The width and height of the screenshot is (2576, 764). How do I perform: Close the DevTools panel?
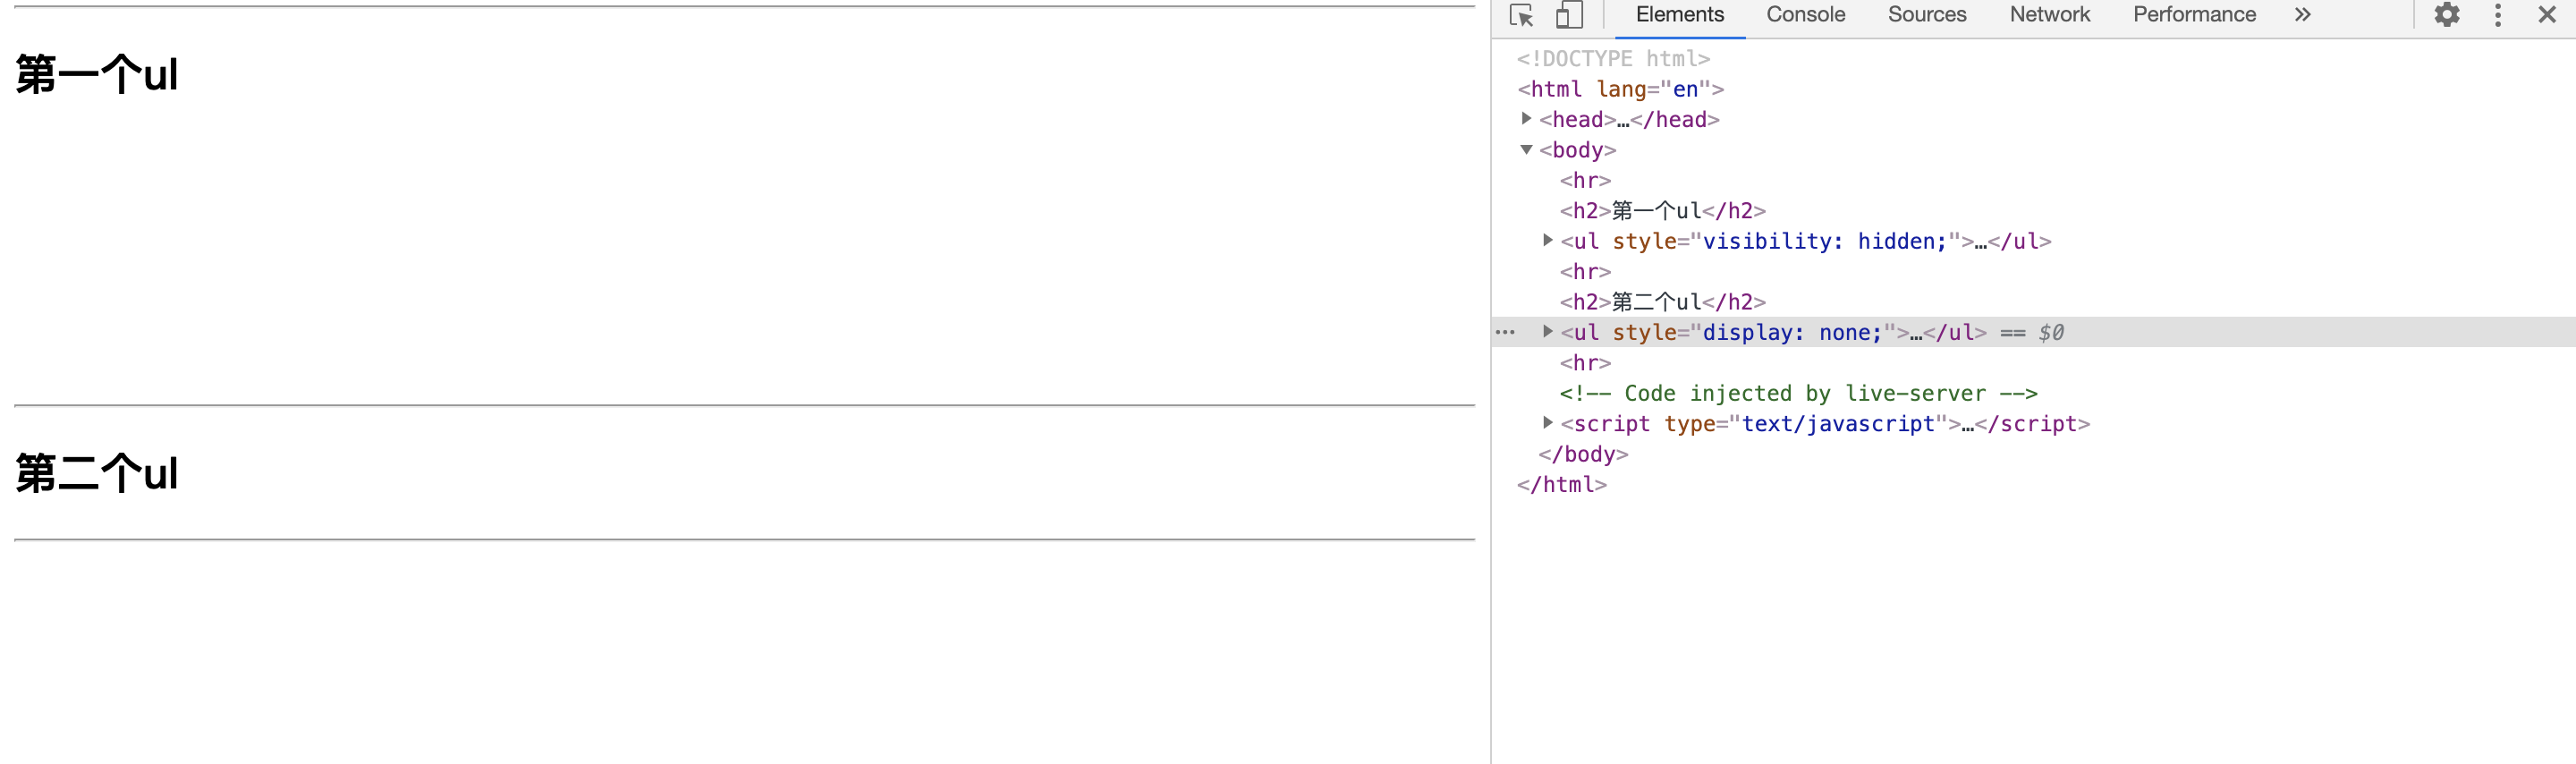point(2546,15)
